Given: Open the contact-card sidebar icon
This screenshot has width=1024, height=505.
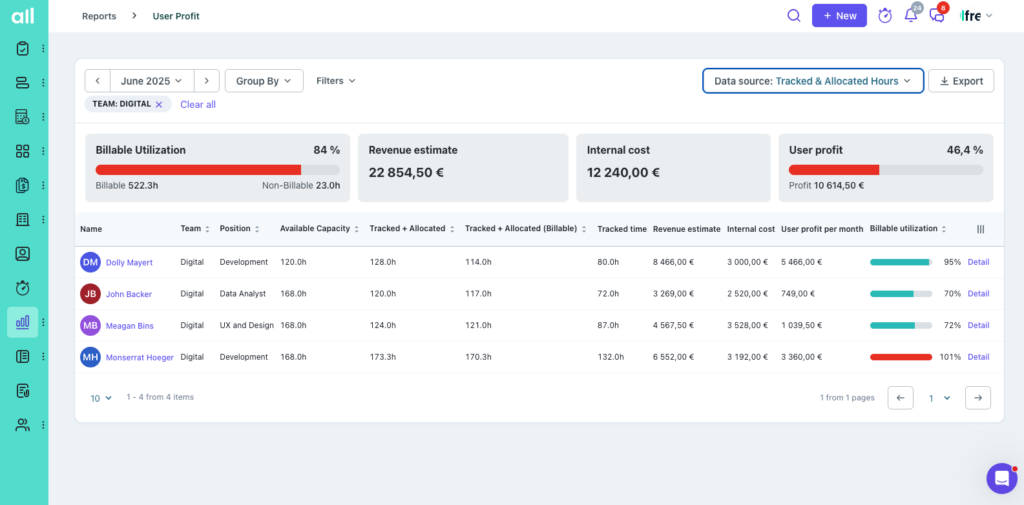Looking at the screenshot, I should coord(23,253).
